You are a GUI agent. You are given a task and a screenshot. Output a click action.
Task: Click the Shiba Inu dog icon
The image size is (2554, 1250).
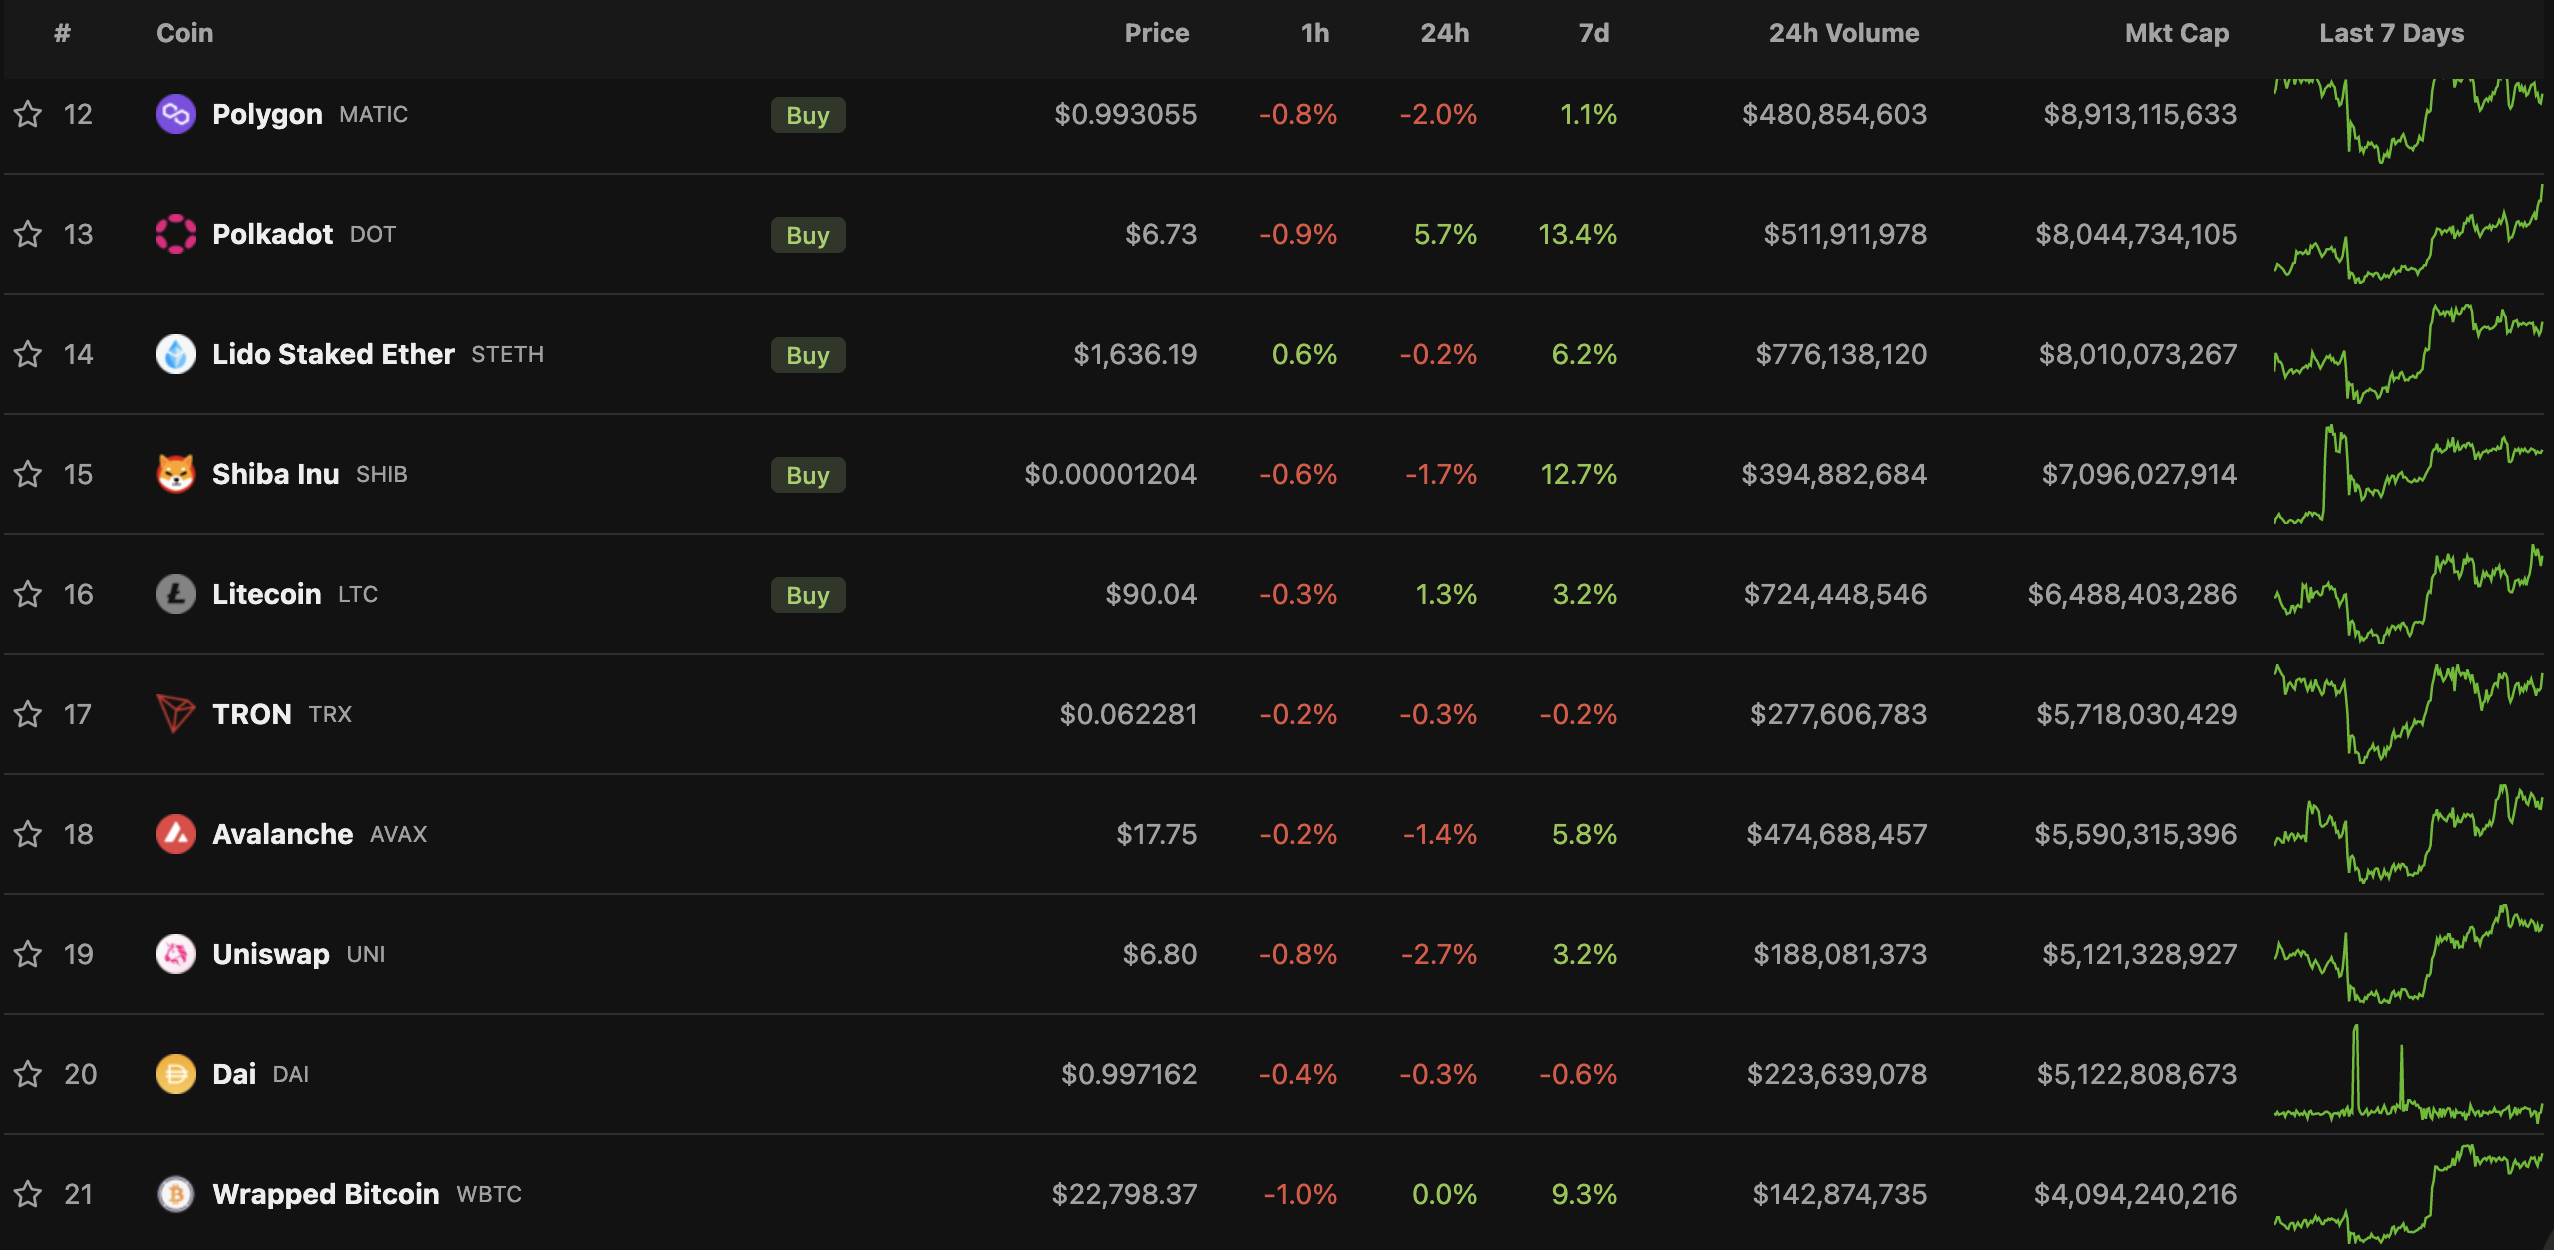pyautogui.click(x=175, y=474)
